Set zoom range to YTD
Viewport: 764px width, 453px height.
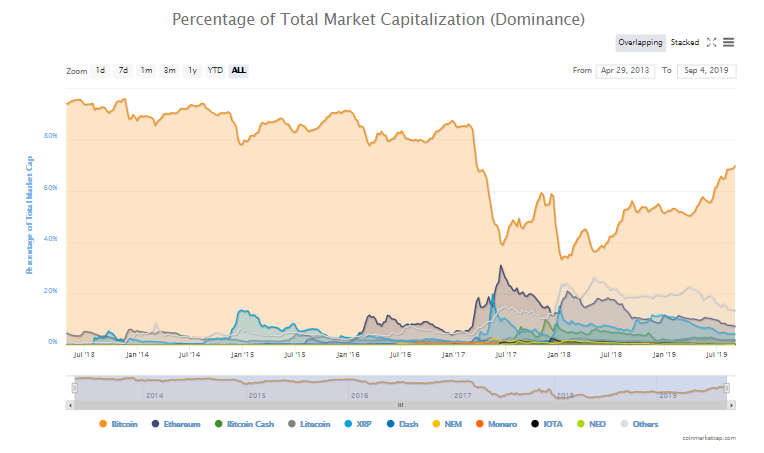(x=215, y=71)
